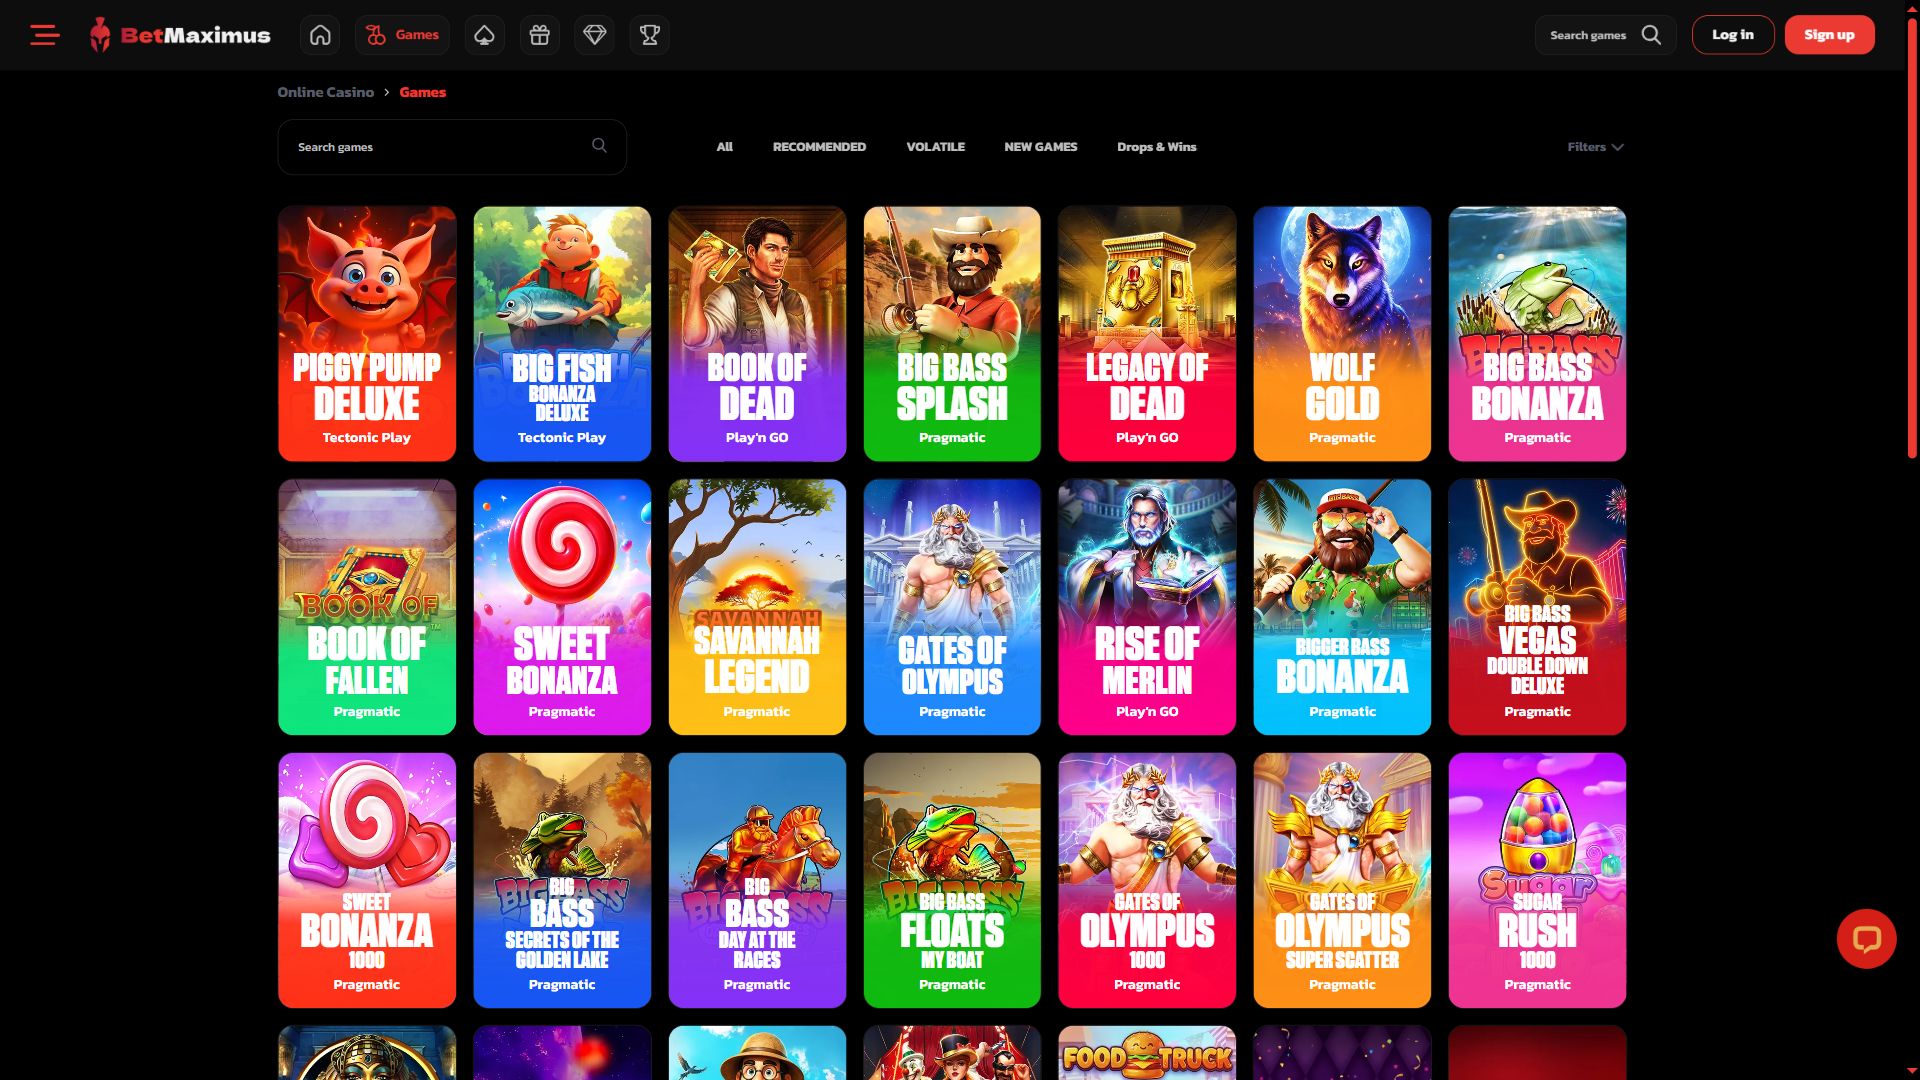Open Big Bass Splash game tile
The image size is (1920, 1080).
click(x=952, y=334)
